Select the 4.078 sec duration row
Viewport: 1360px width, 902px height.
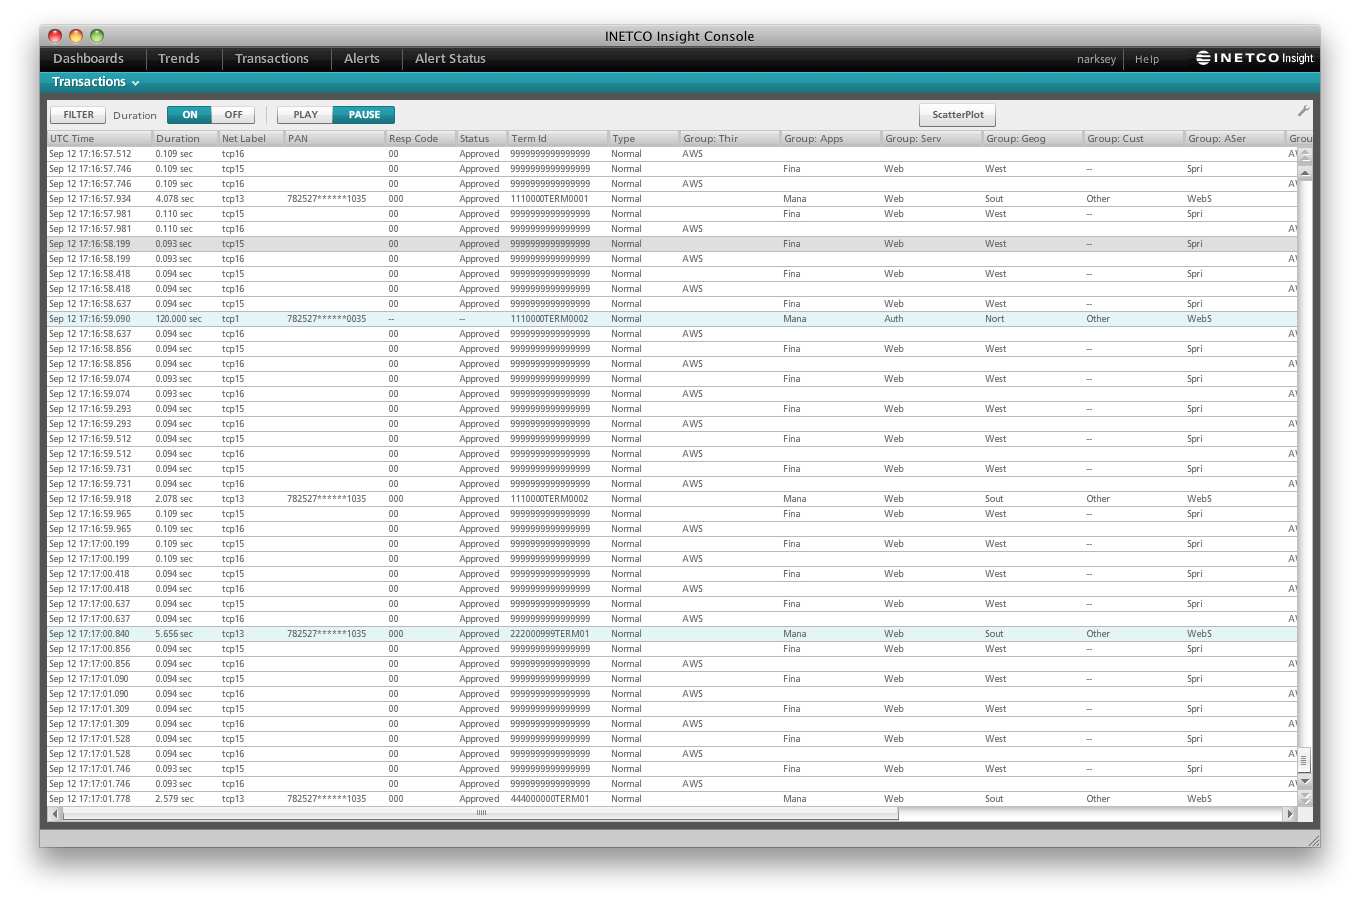pyautogui.click(x=673, y=199)
